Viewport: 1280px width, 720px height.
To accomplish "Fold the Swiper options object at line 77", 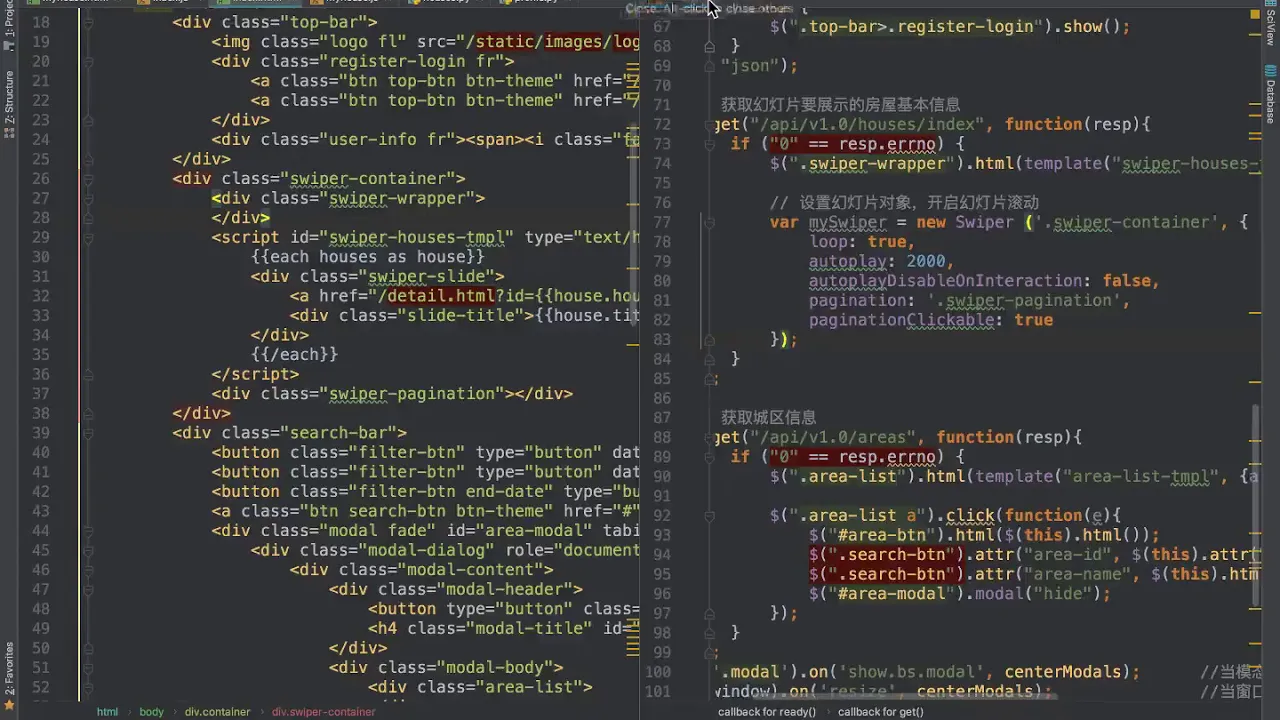I will 709,223.
